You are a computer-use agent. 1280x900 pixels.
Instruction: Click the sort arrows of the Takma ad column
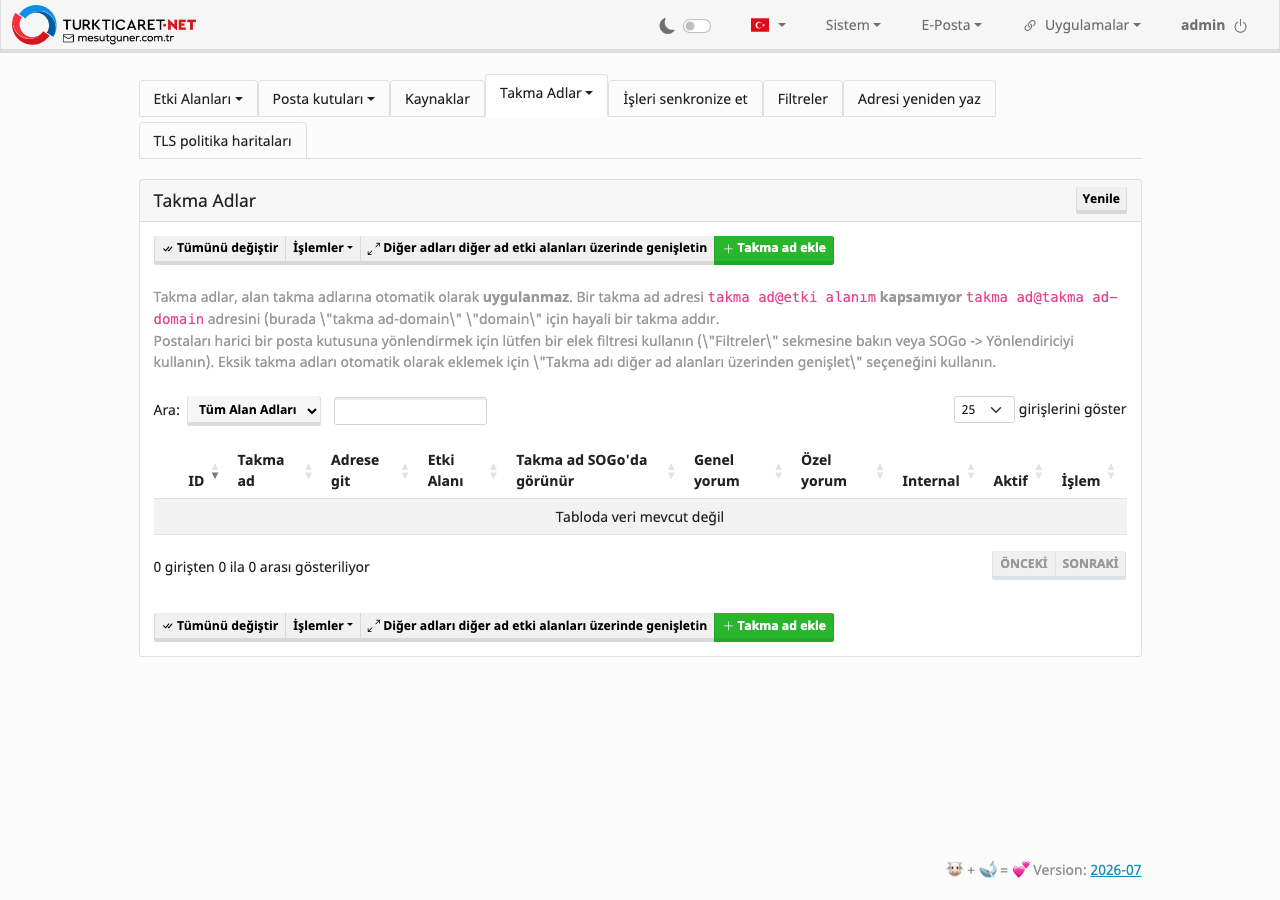click(x=308, y=471)
